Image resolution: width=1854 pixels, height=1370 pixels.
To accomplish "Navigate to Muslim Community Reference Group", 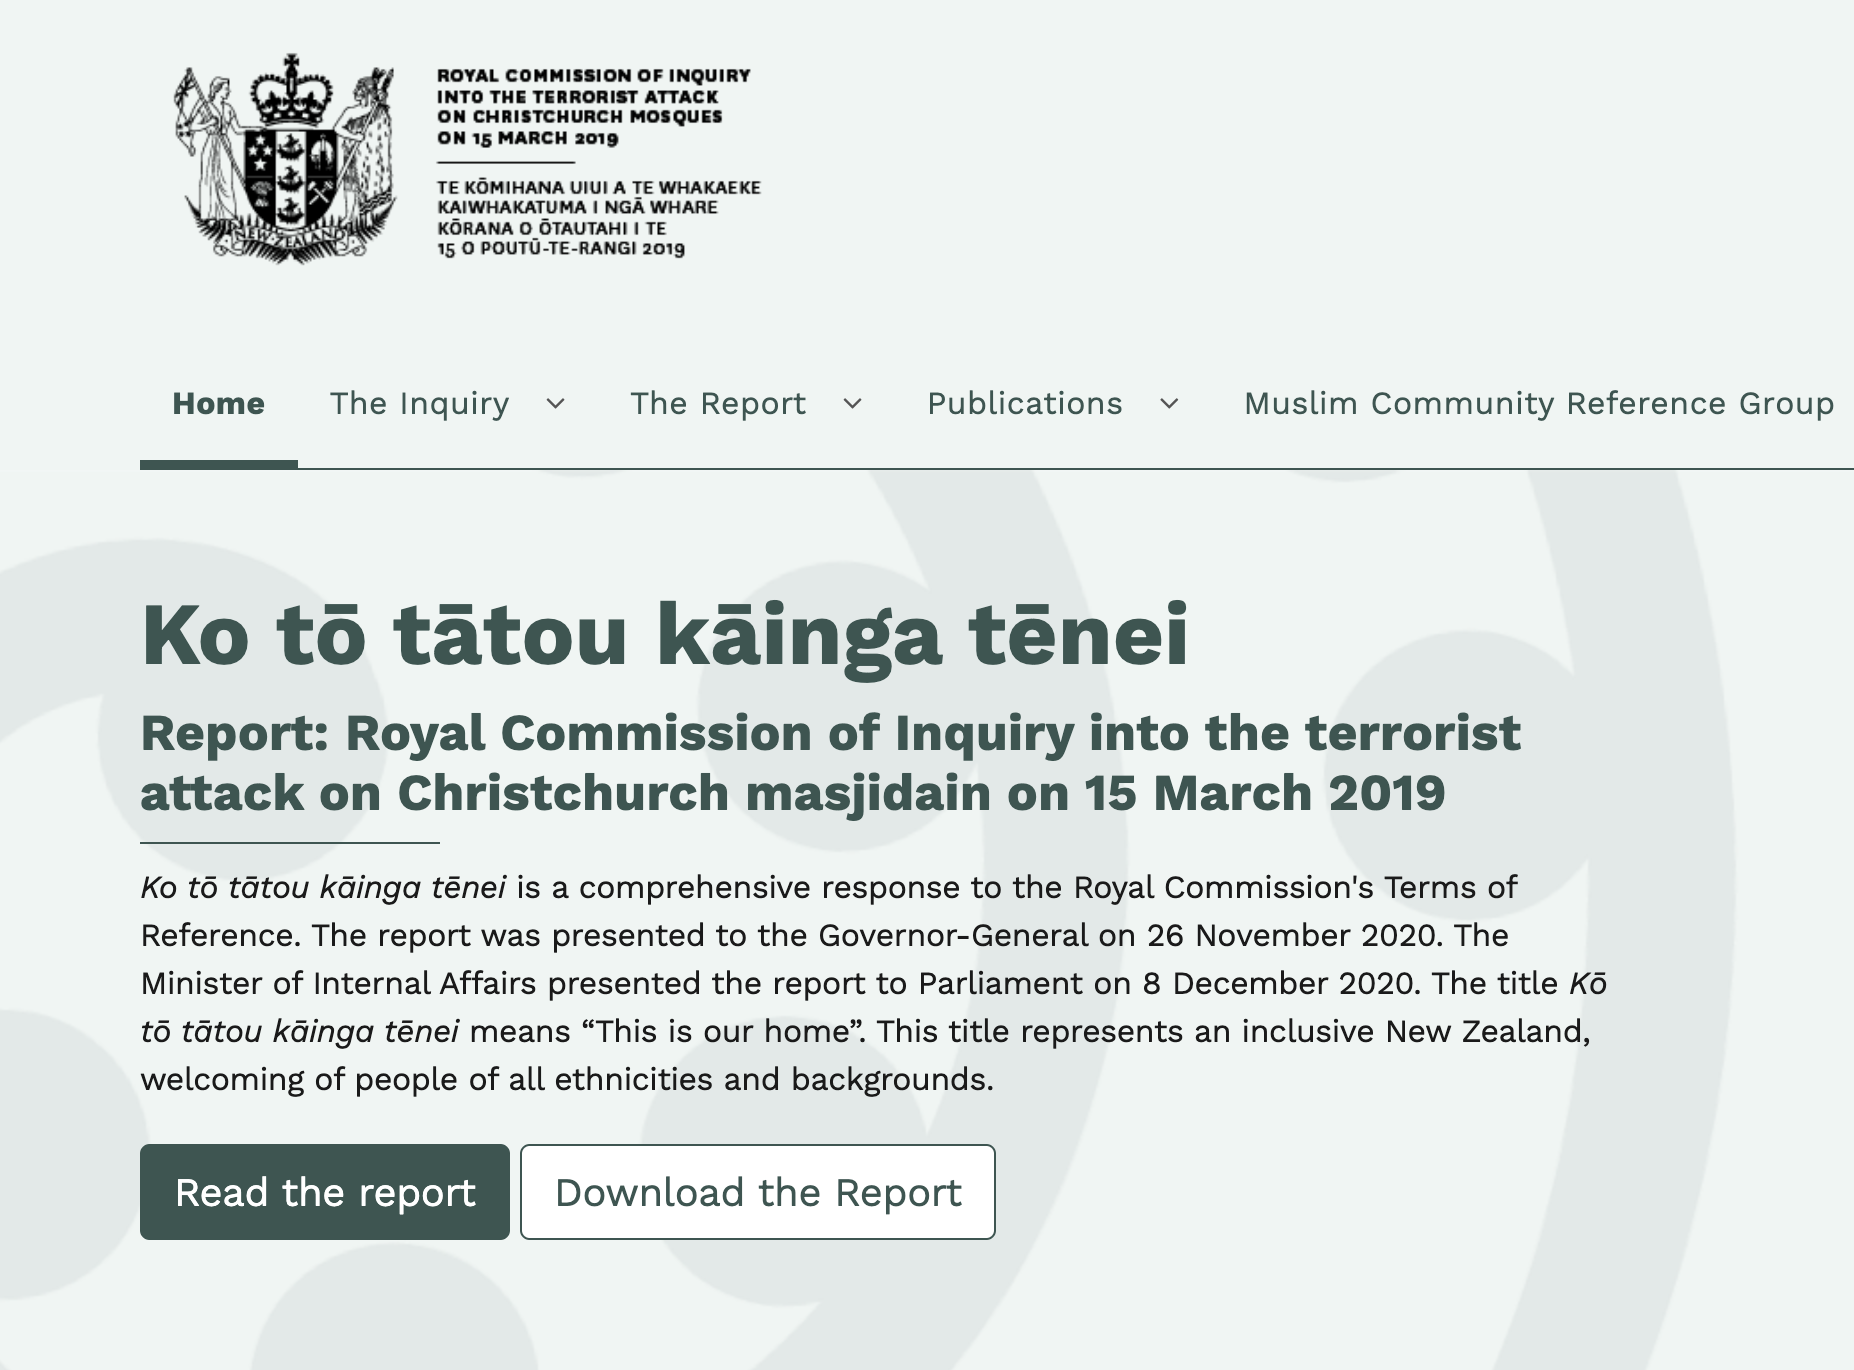I will [x=1537, y=403].
